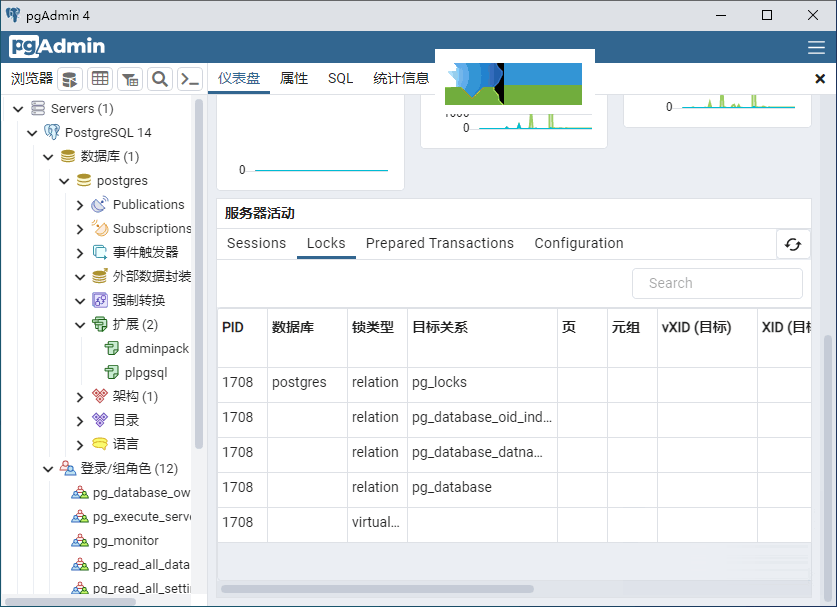This screenshot has height=607, width=837.
Task: Open the View Data table icon
Action: coord(100,79)
